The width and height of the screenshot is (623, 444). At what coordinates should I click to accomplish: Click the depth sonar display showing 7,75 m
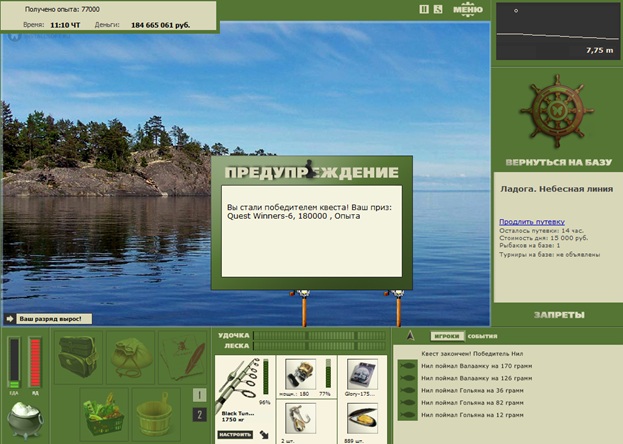click(557, 31)
